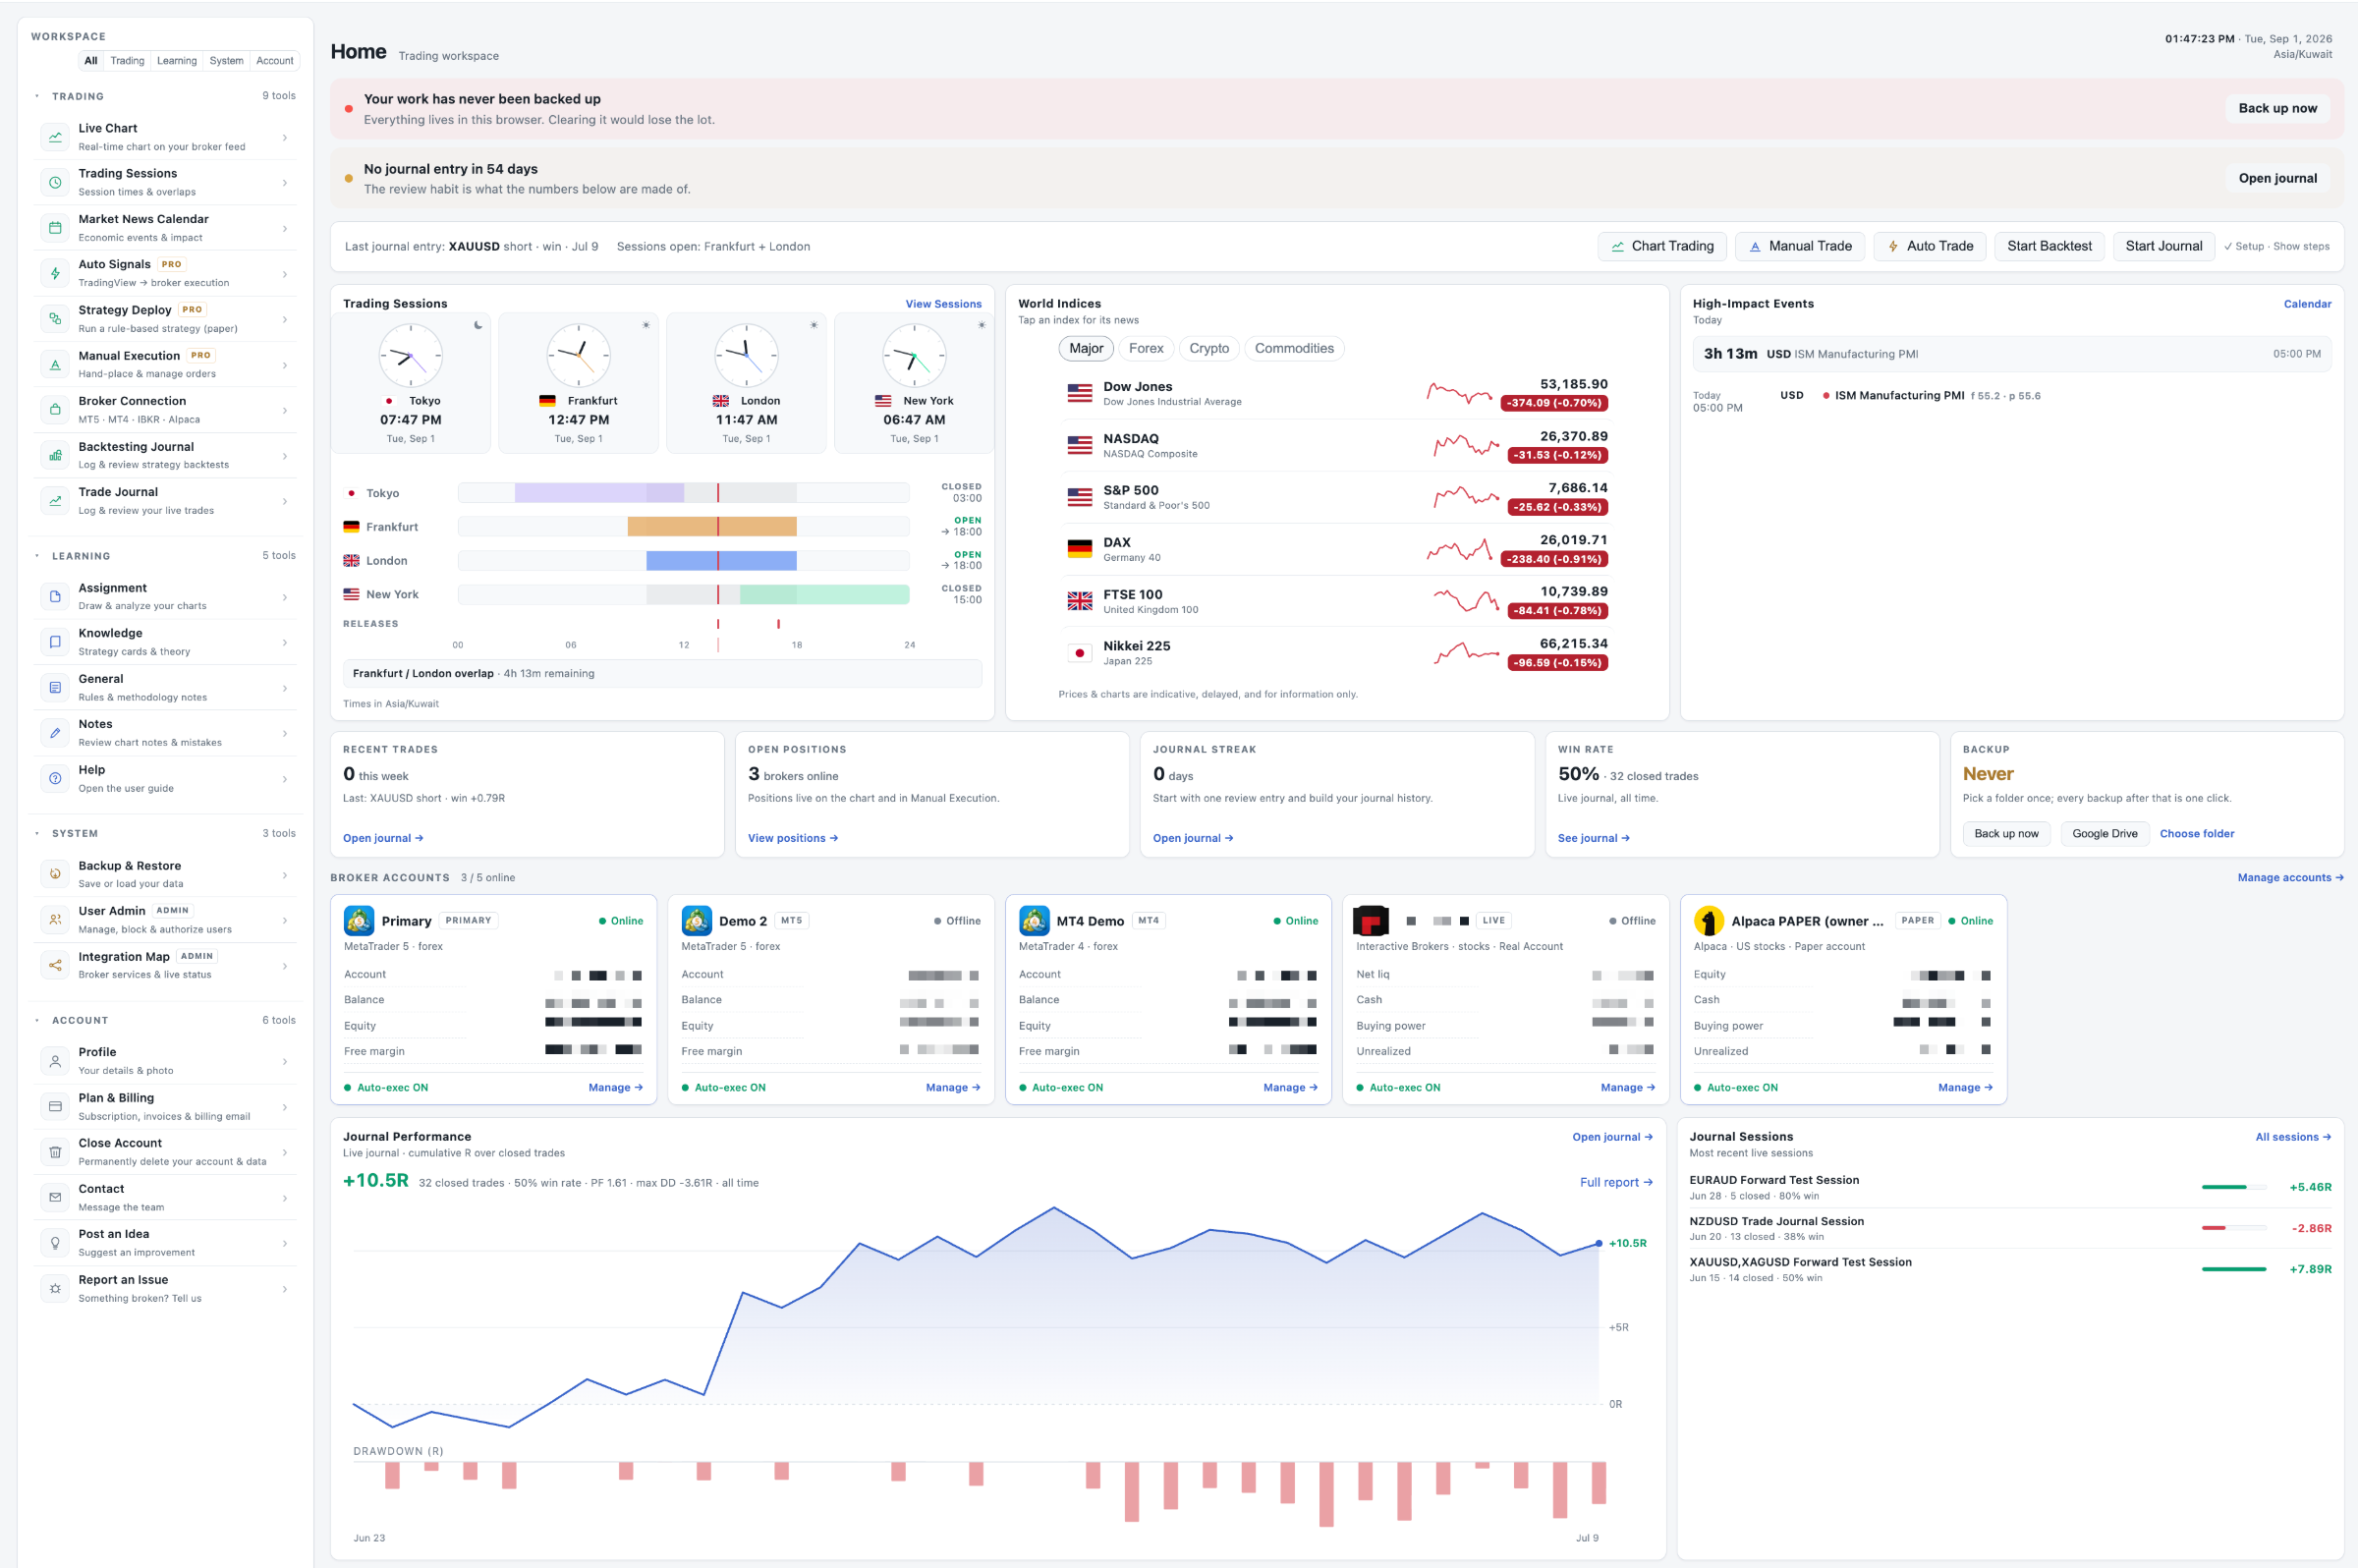Click the Market News Calendar icon
Image resolution: width=2358 pixels, height=1568 pixels.
(55, 228)
